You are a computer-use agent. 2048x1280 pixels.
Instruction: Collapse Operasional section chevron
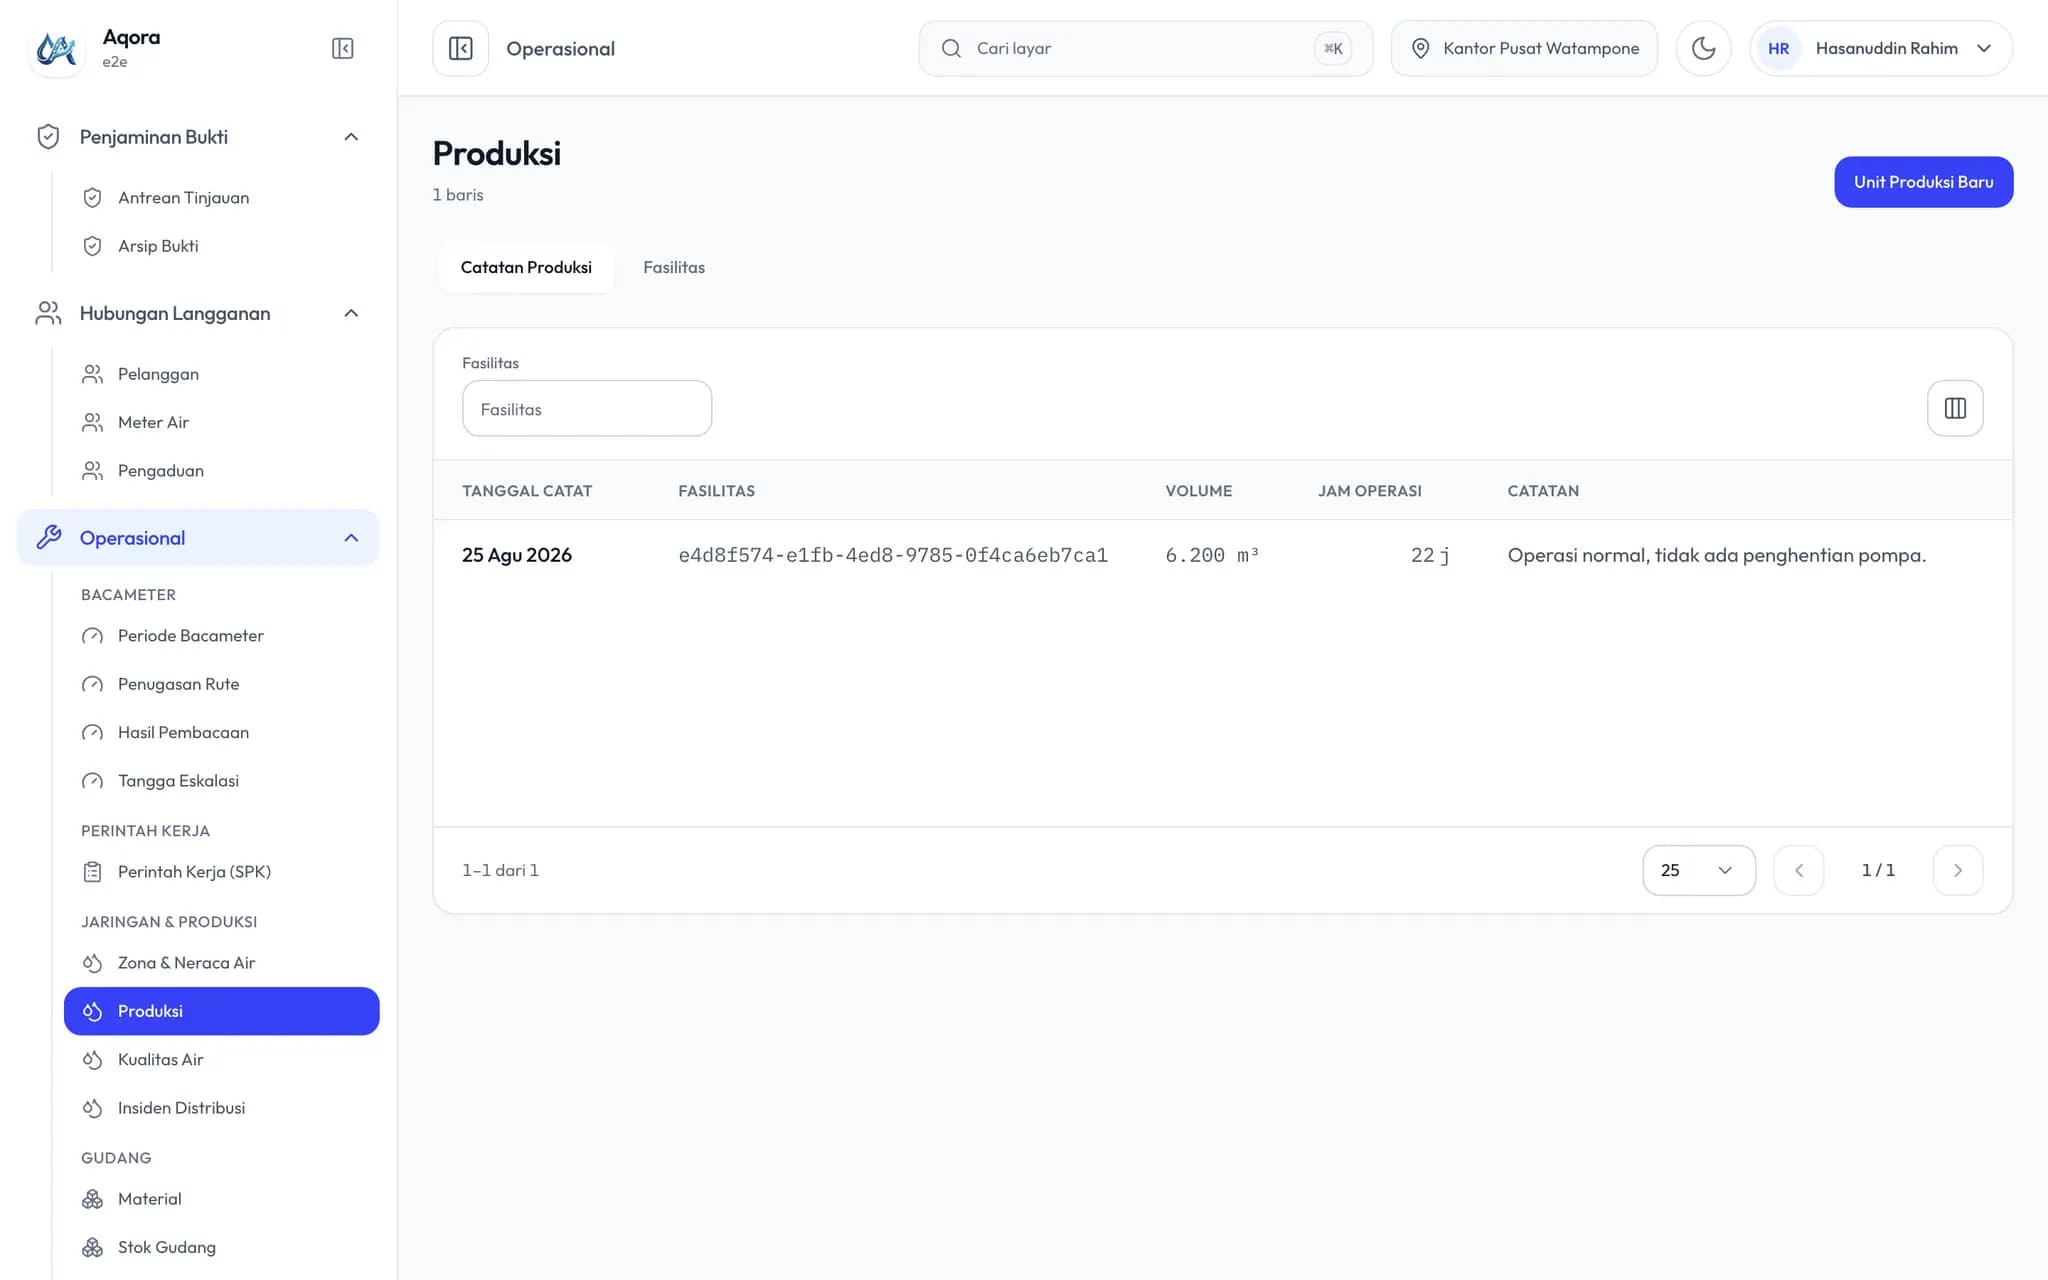click(351, 538)
